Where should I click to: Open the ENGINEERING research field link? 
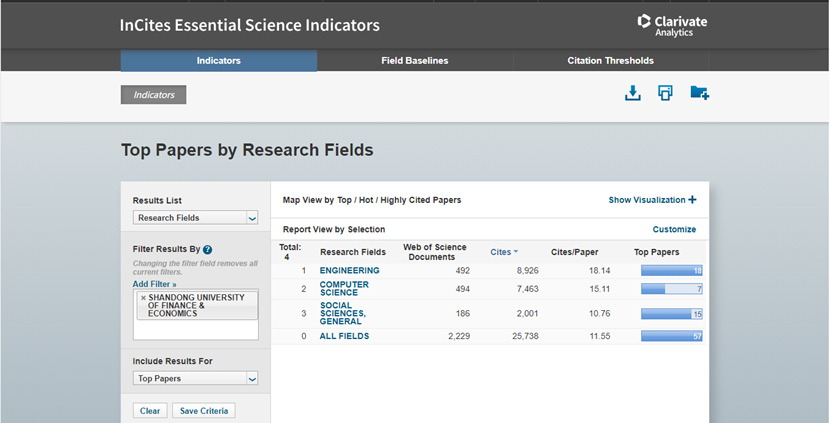tap(349, 271)
